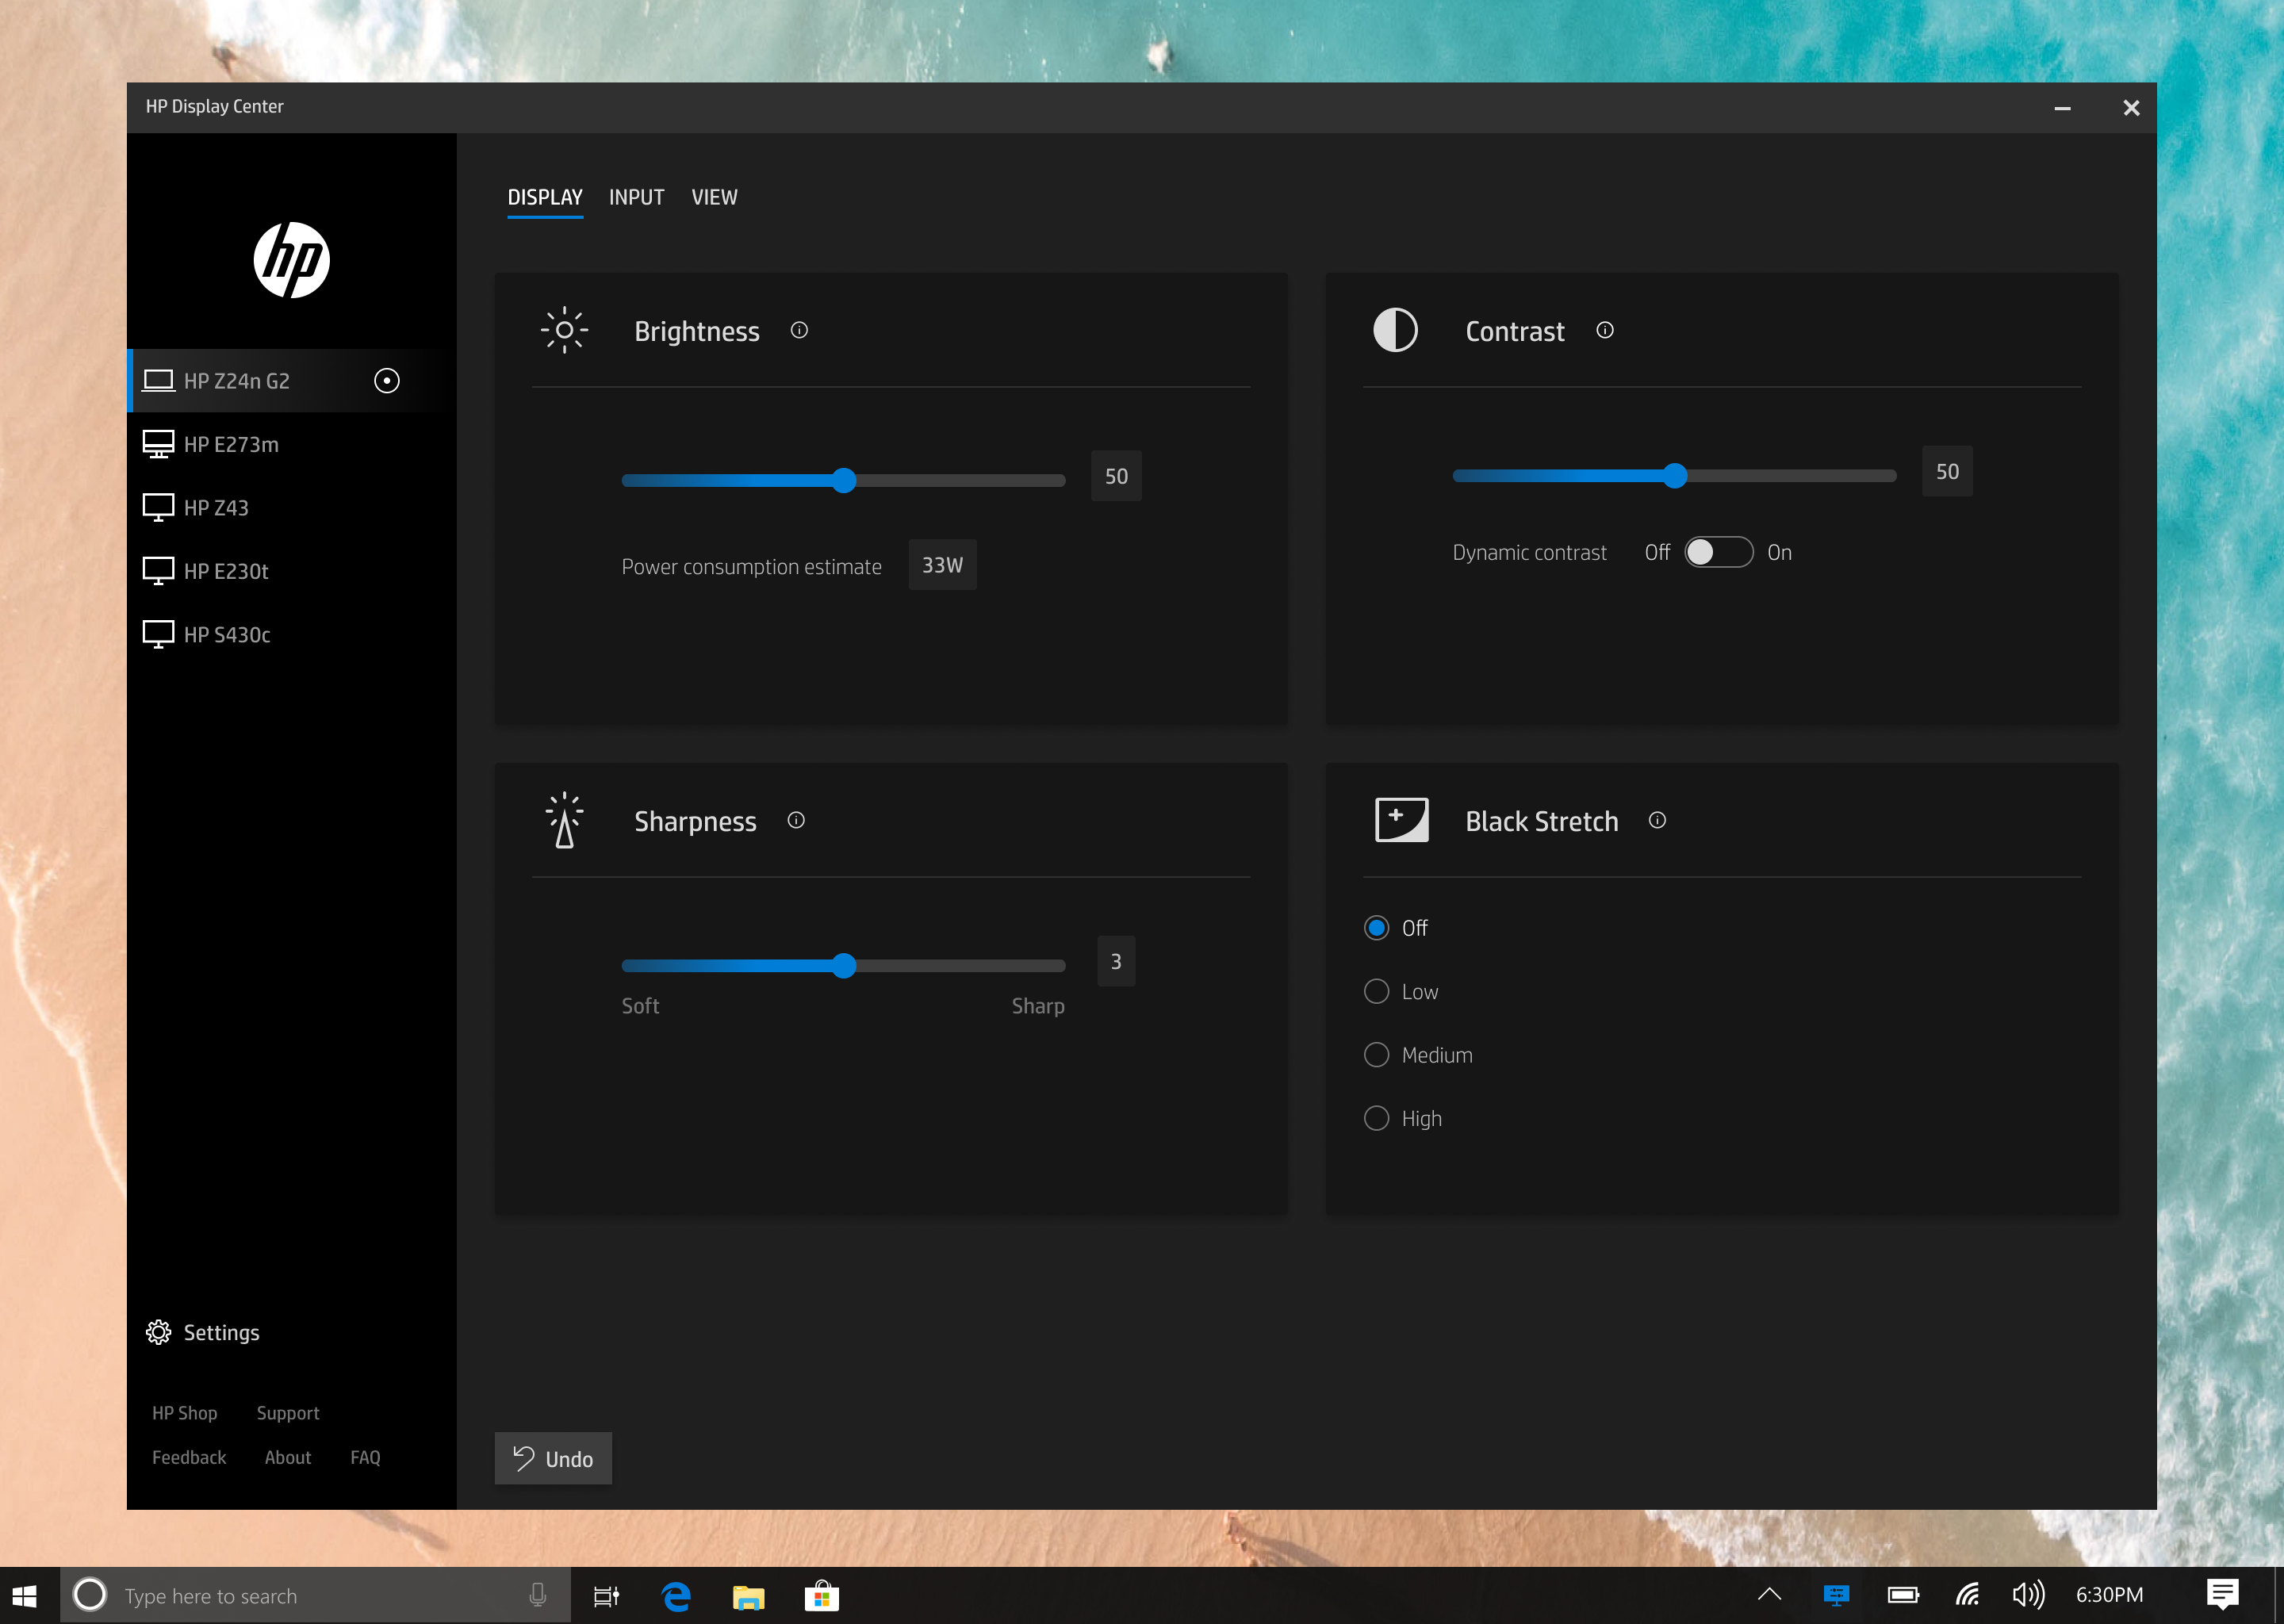Open the Windows Start menu
The width and height of the screenshot is (2284, 1624).
[x=25, y=1596]
